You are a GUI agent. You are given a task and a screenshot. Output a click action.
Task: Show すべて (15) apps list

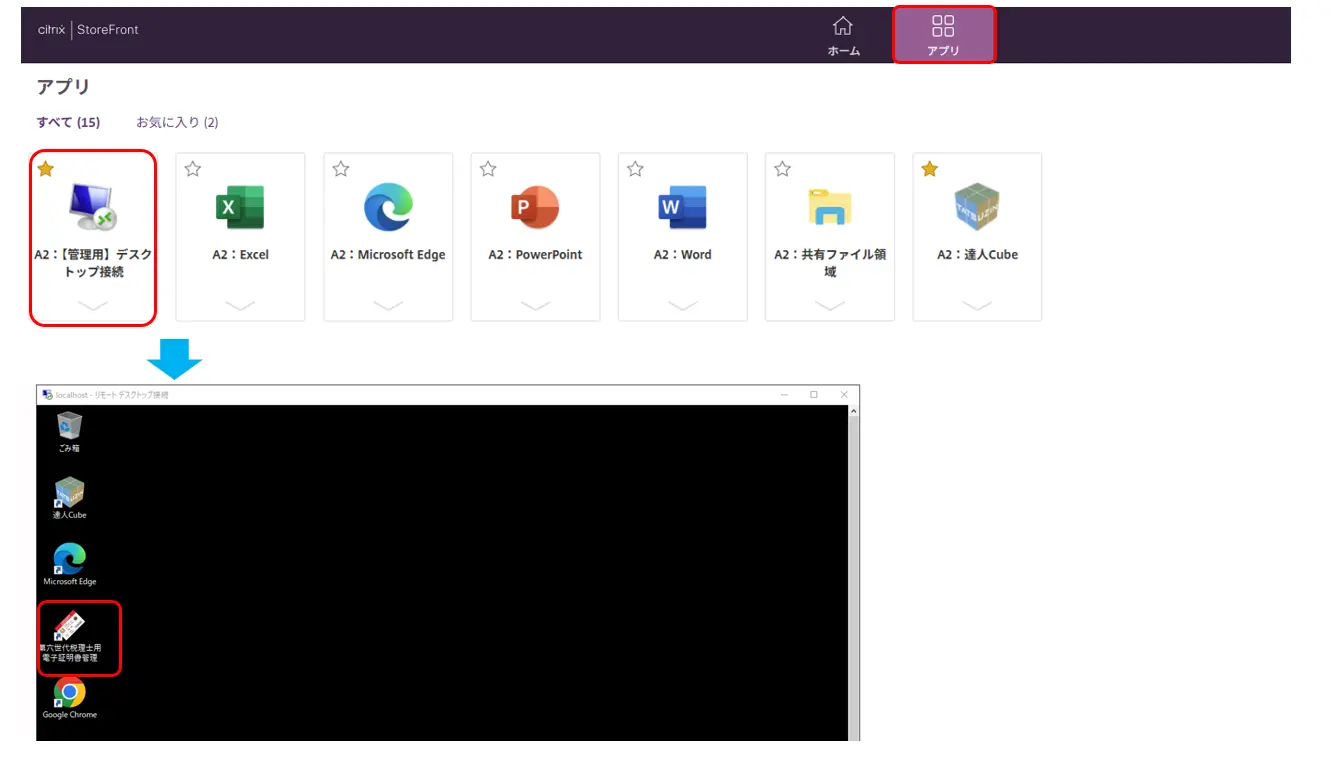68,122
